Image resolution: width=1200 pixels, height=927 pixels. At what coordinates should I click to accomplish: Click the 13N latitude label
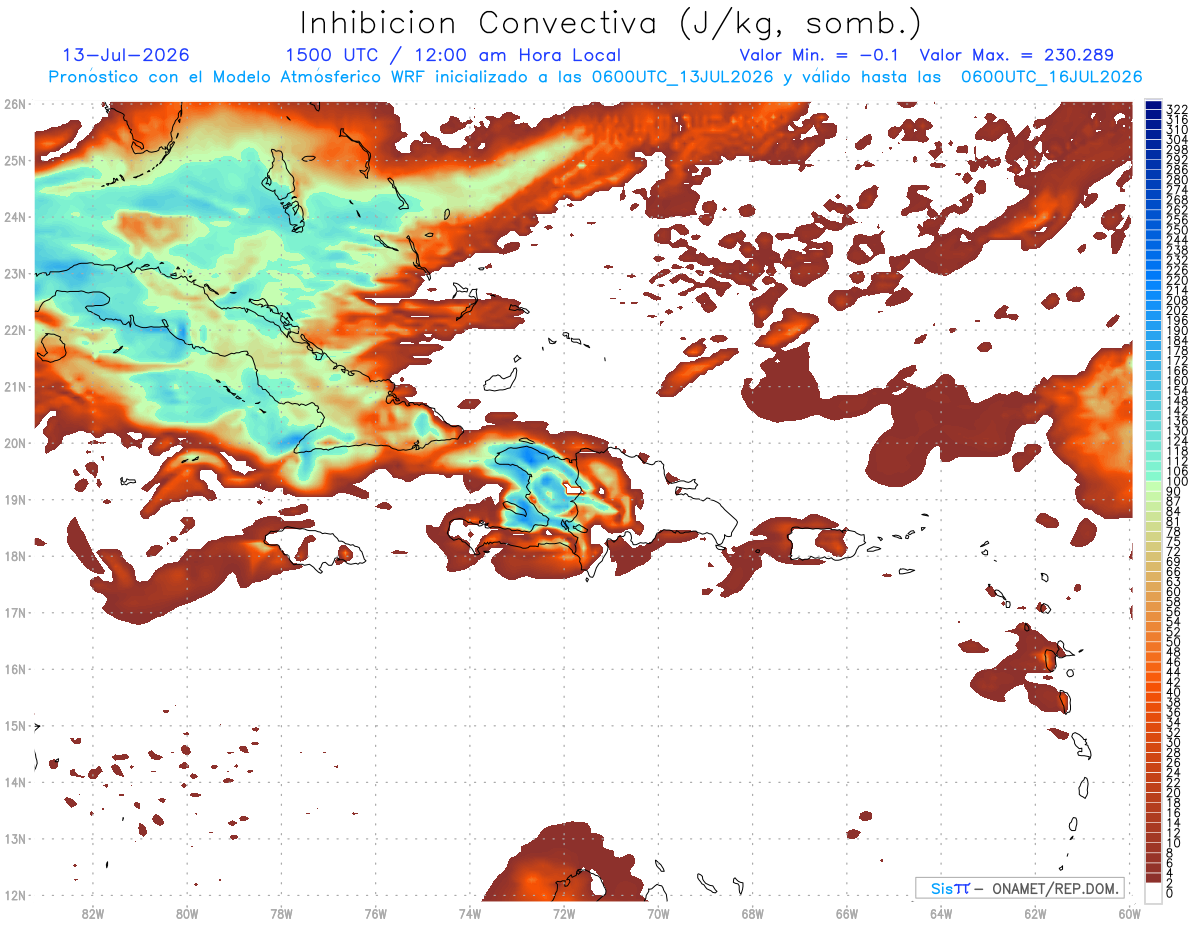tap(15, 838)
